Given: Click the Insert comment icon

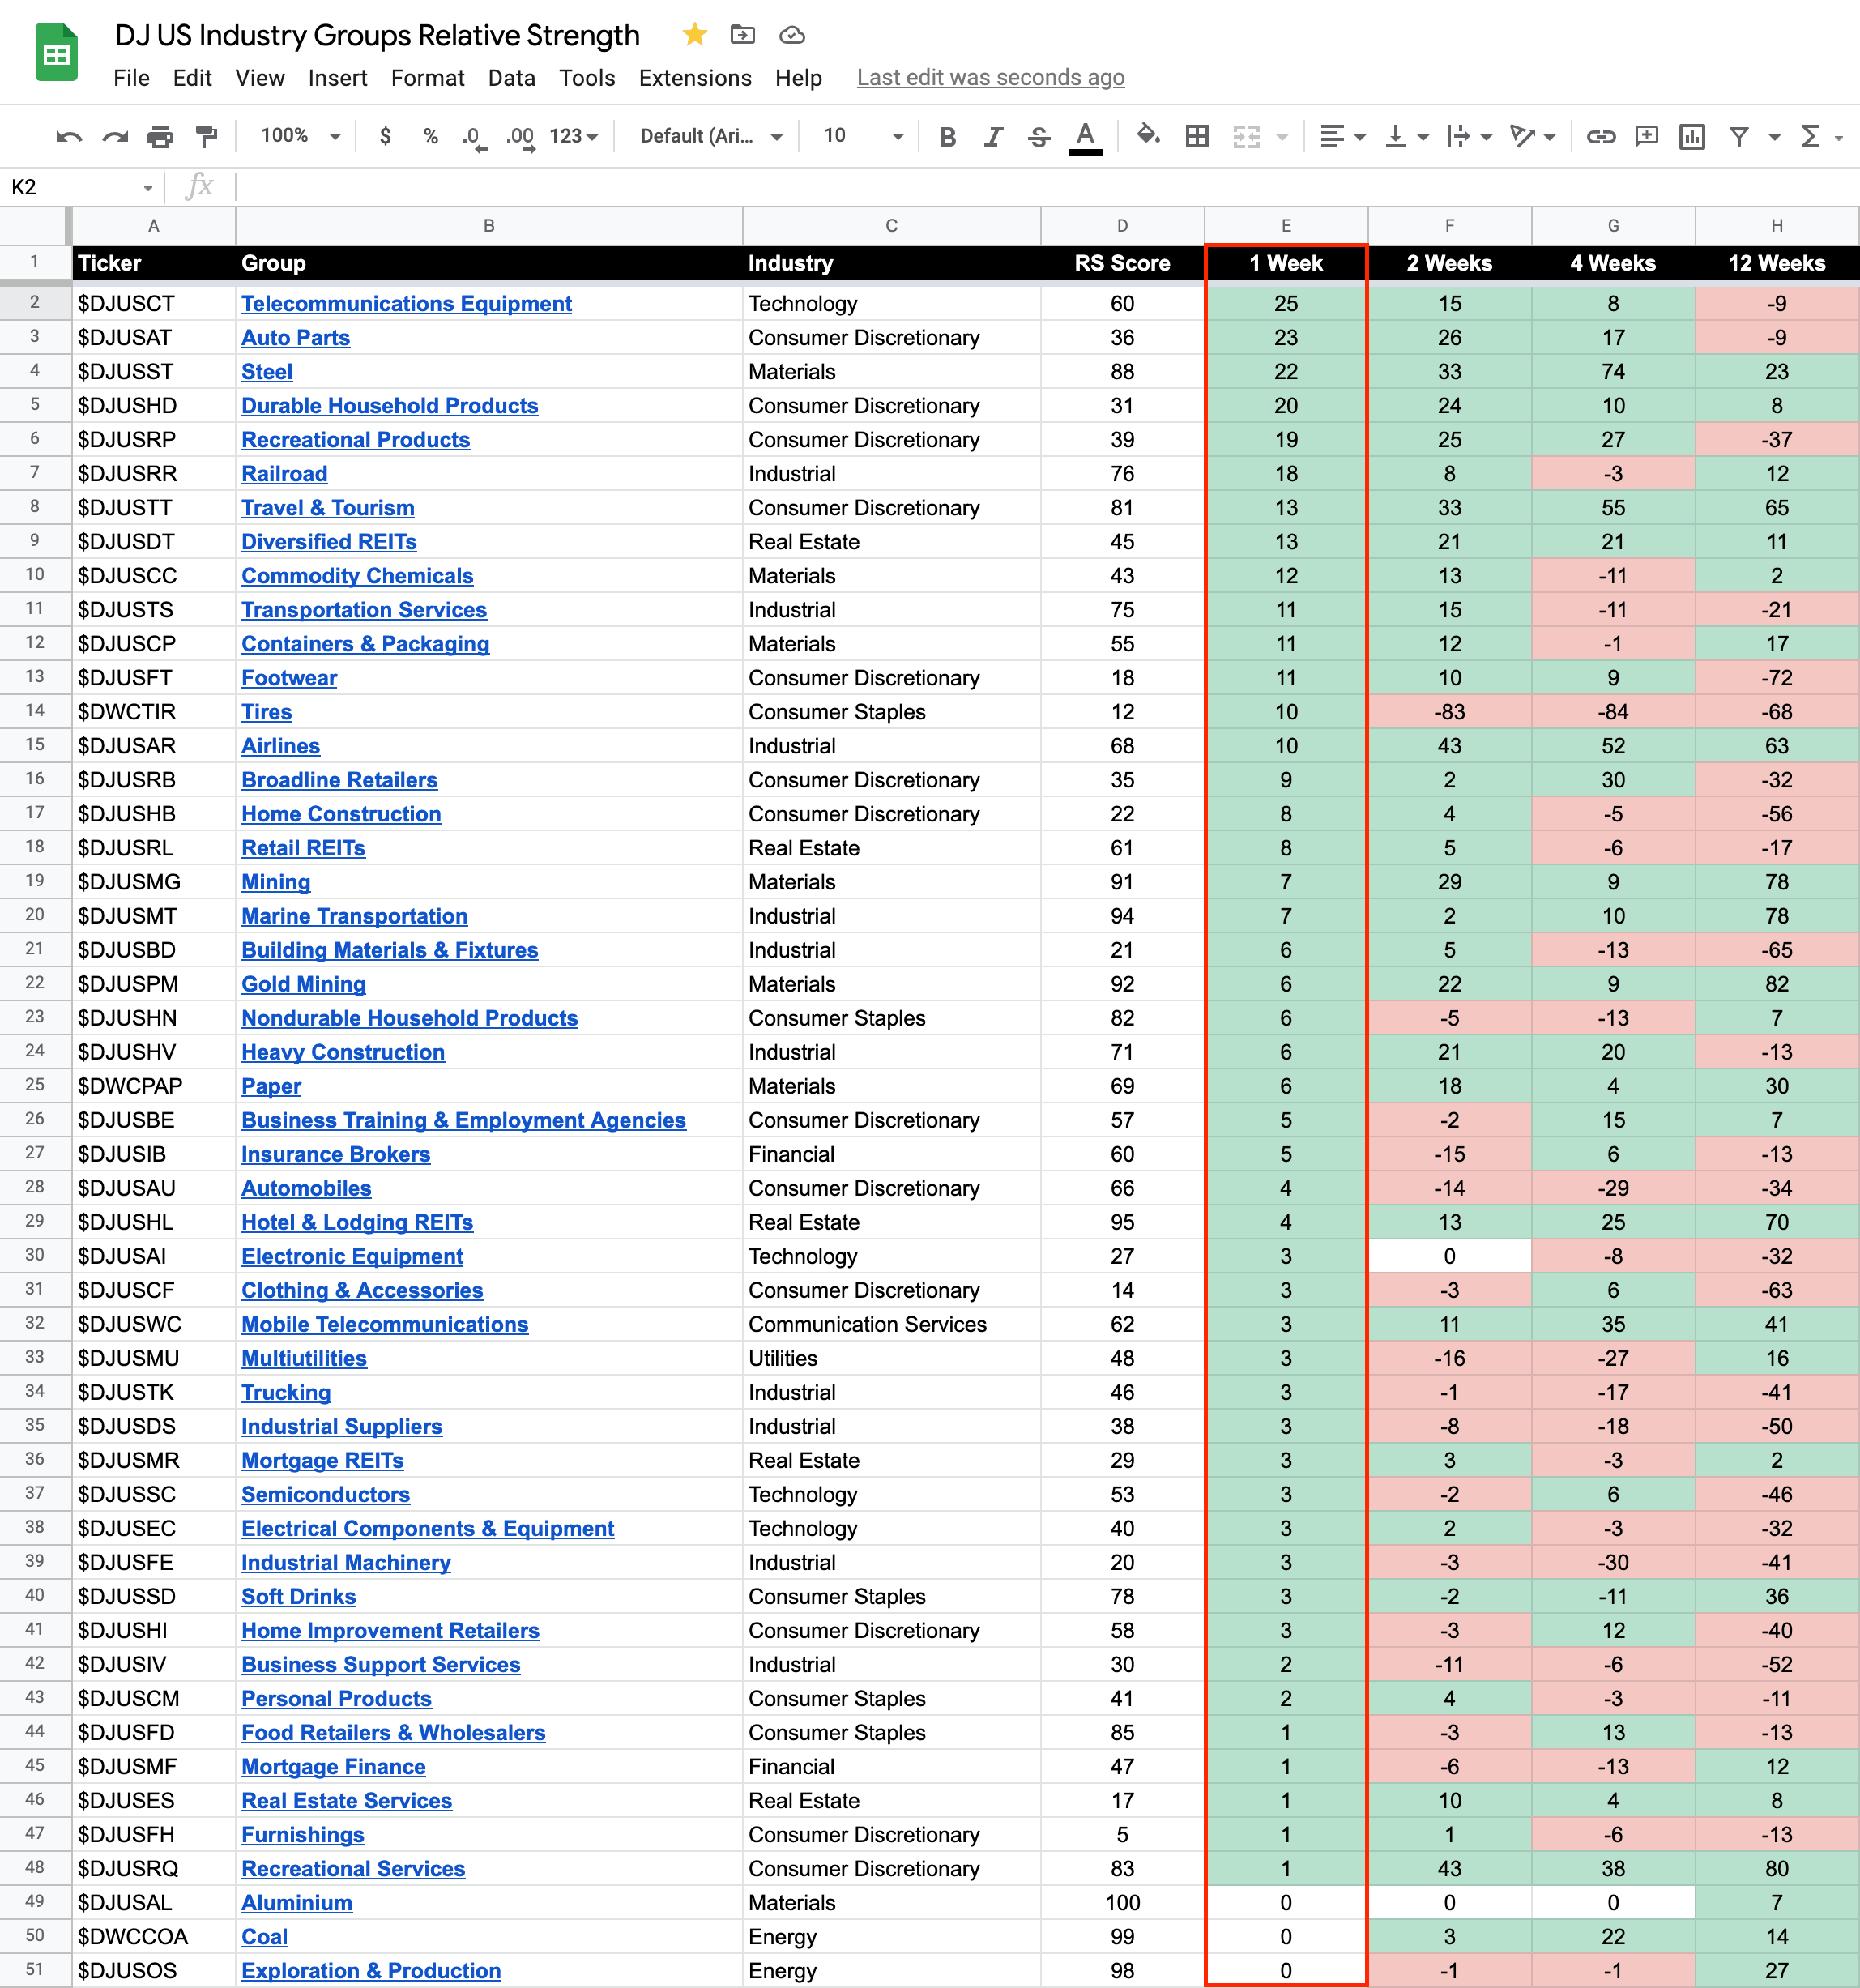Looking at the screenshot, I should [x=1646, y=137].
